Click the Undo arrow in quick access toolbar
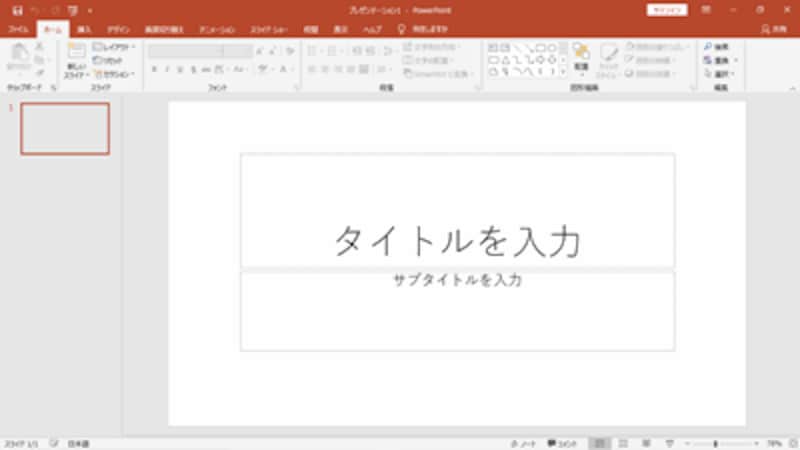Image resolution: width=800 pixels, height=450 pixels. pyautogui.click(x=35, y=10)
